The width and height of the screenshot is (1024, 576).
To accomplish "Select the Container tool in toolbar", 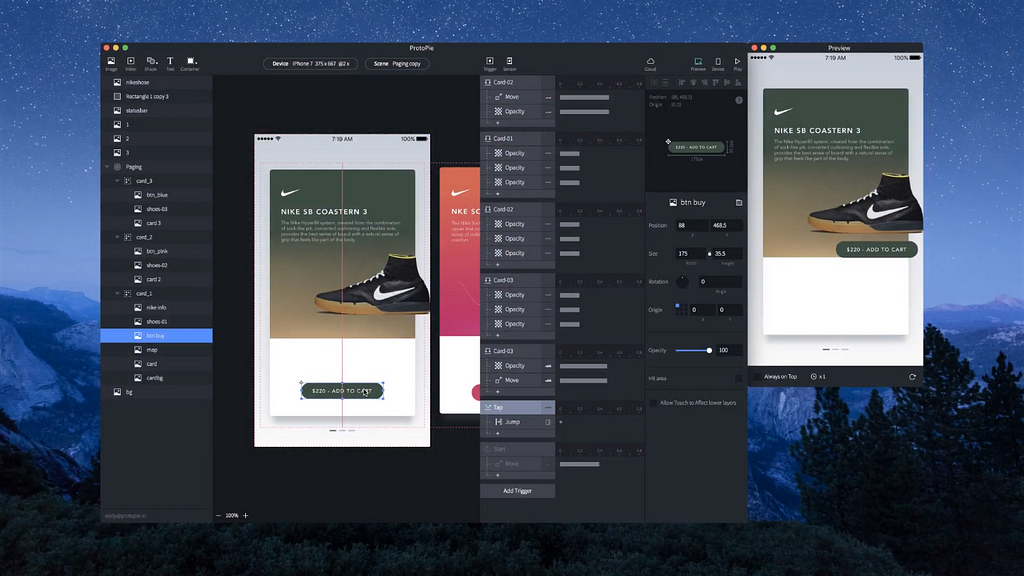I will (190, 63).
